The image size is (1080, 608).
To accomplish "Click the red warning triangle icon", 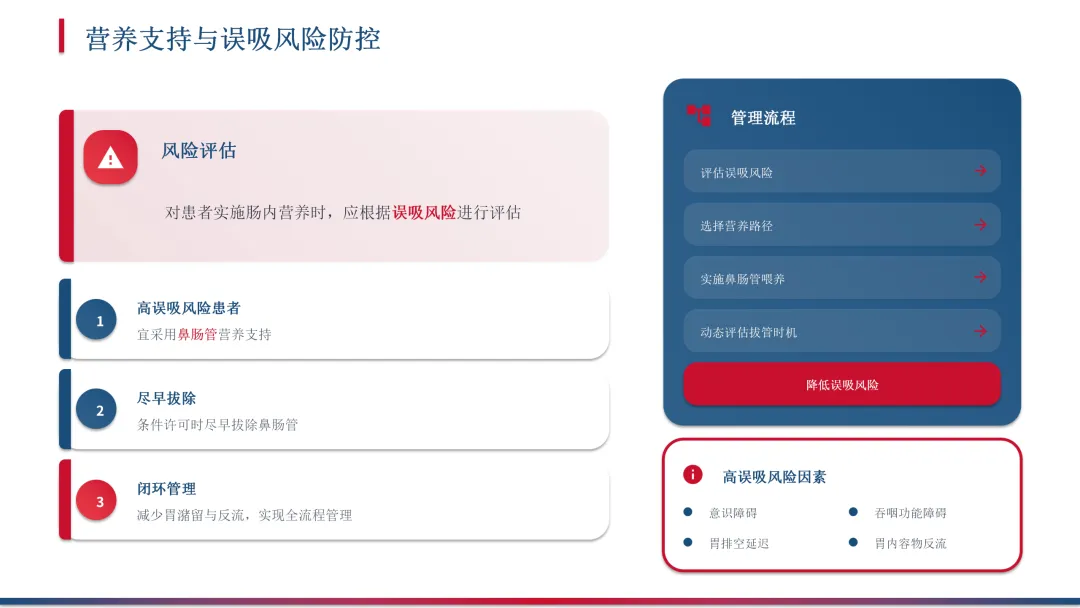I will [110, 157].
